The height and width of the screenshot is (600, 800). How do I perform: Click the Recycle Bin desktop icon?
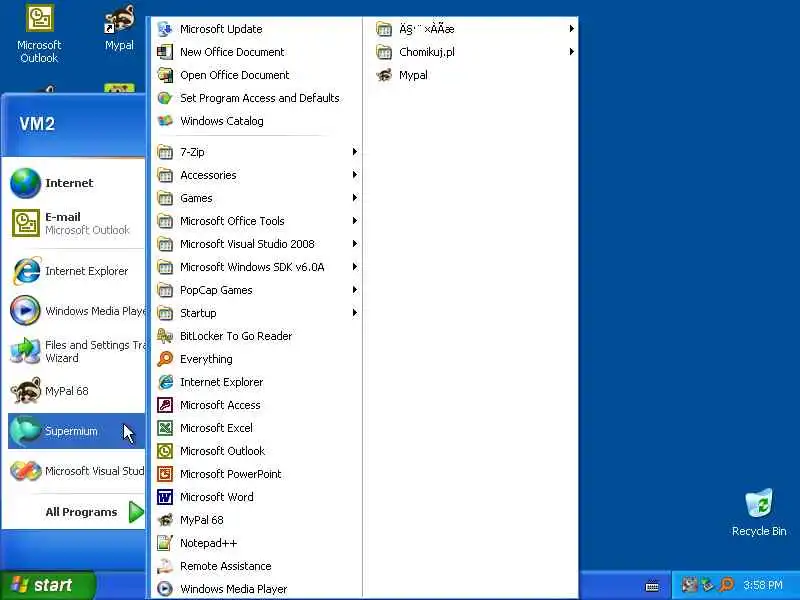(759, 512)
